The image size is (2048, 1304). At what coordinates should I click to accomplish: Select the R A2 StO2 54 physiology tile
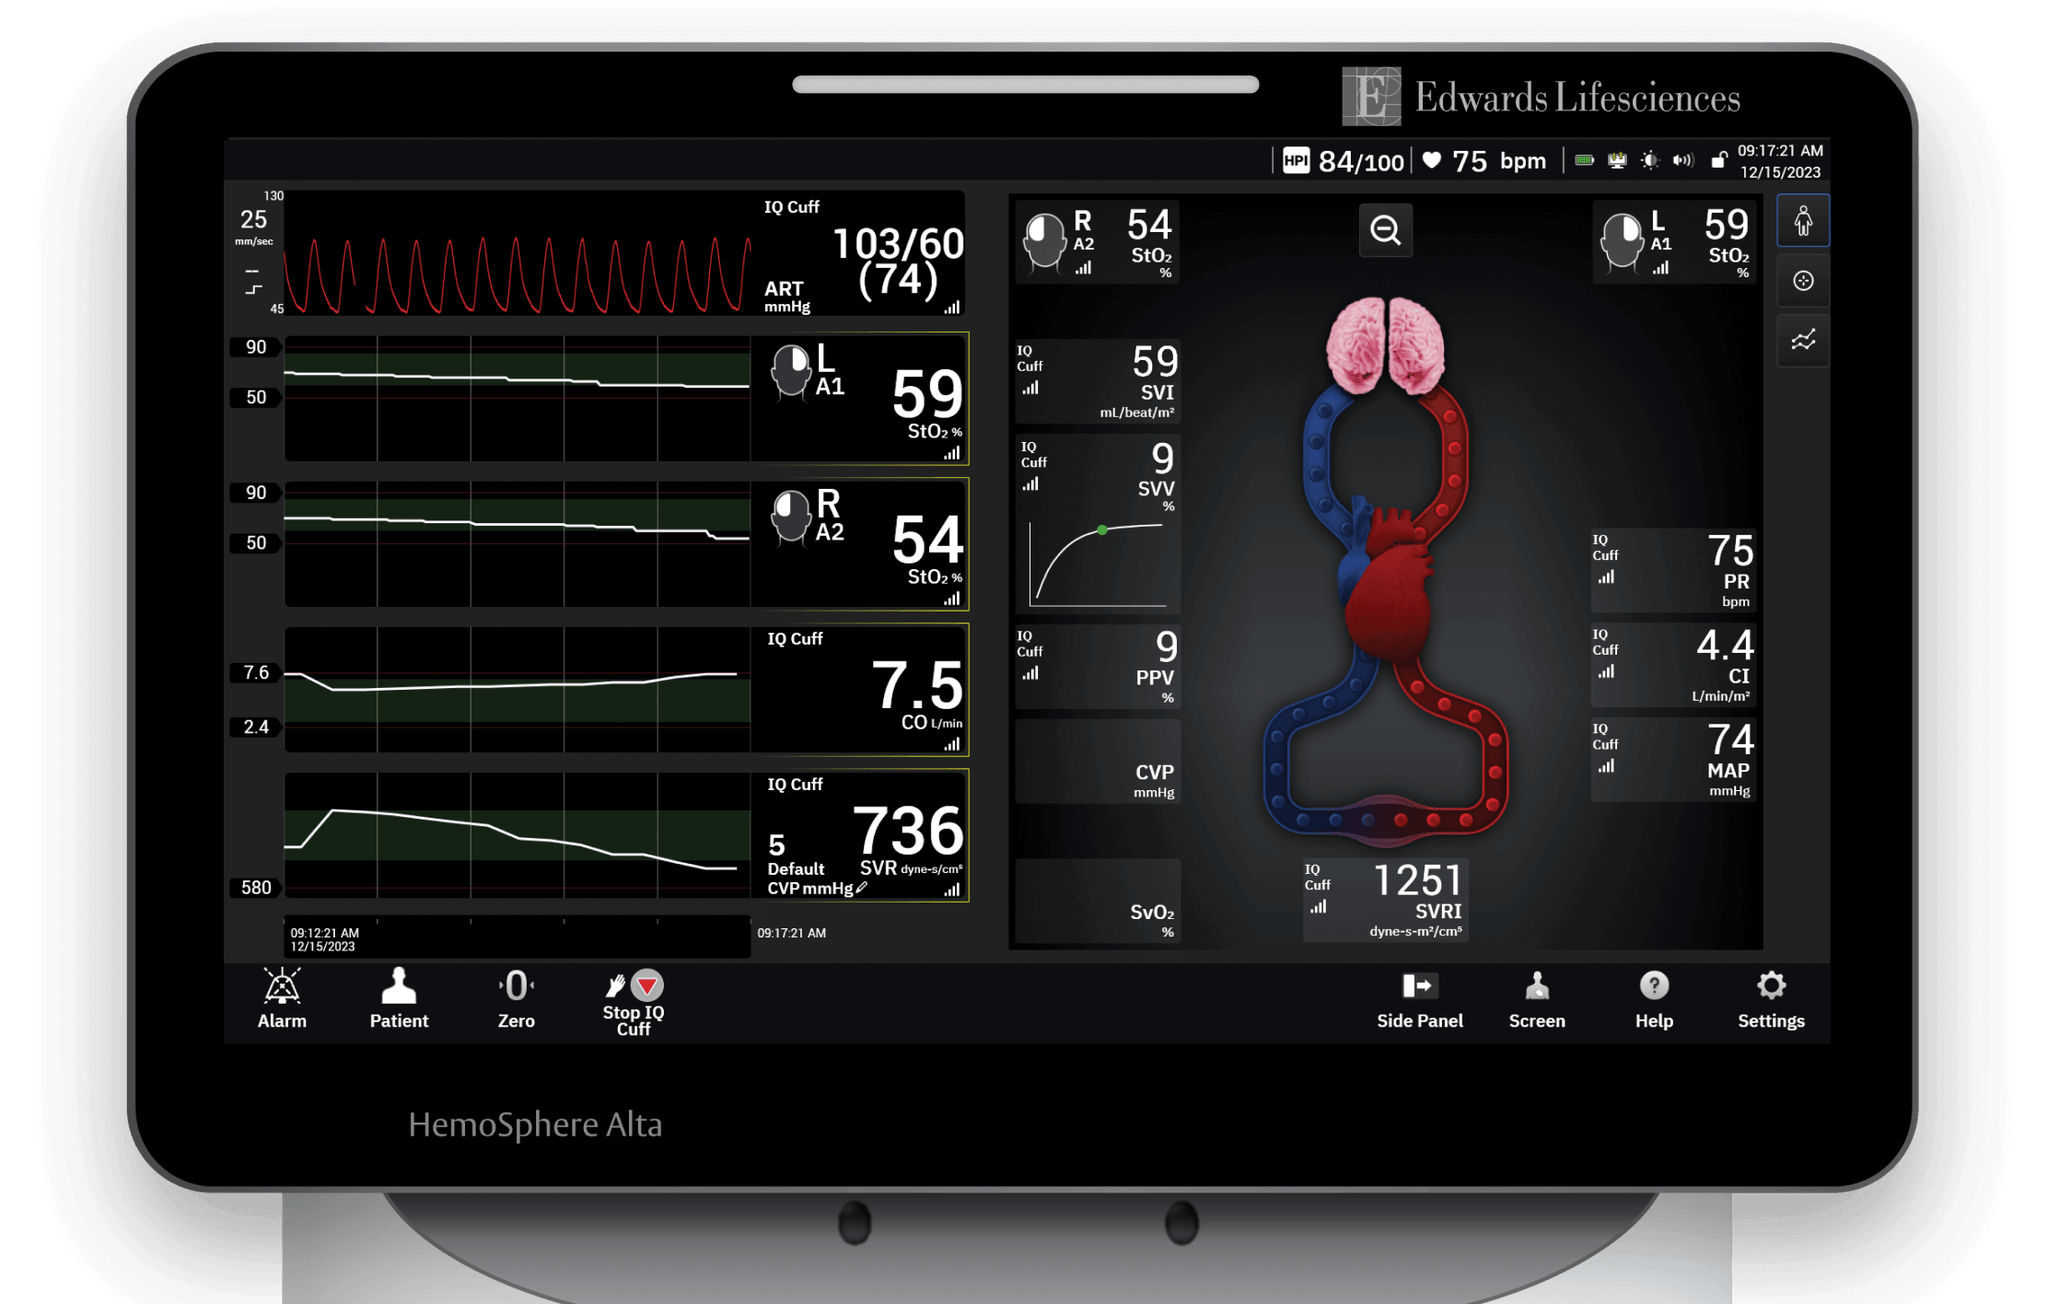1098,242
